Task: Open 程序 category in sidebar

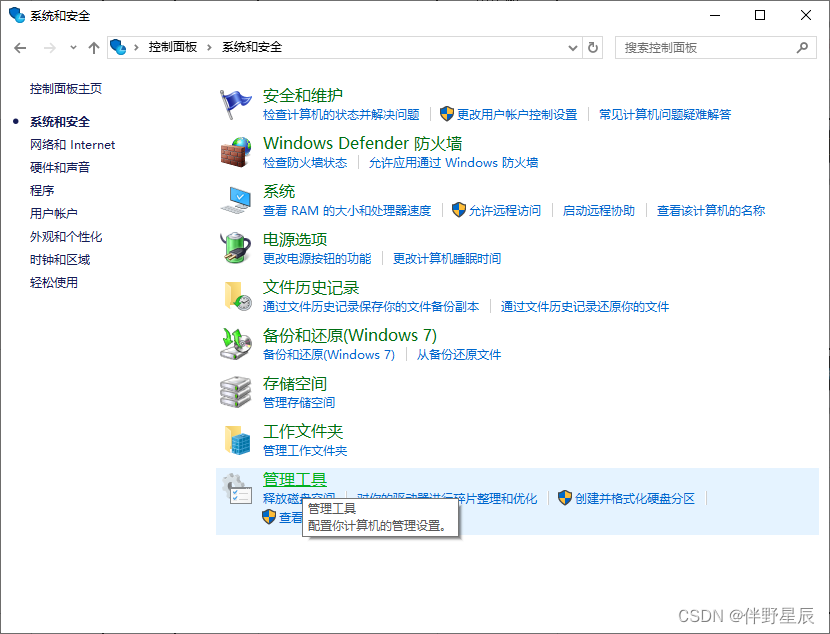Action: (x=42, y=191)
